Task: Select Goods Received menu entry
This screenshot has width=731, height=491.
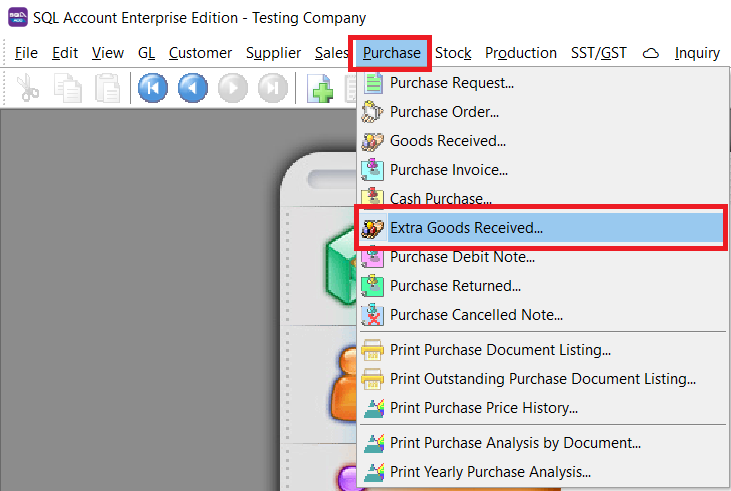Action: pyautogui.click(x=447, y=141)
